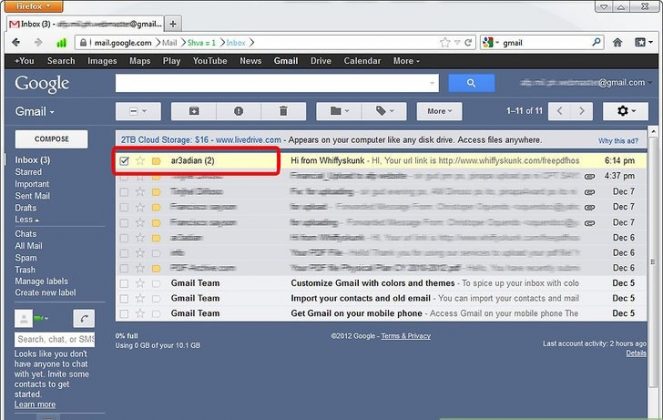Click the Archive button in mail toolbar
The height and width of the screenshot is (420, 663).
[193, 111]
